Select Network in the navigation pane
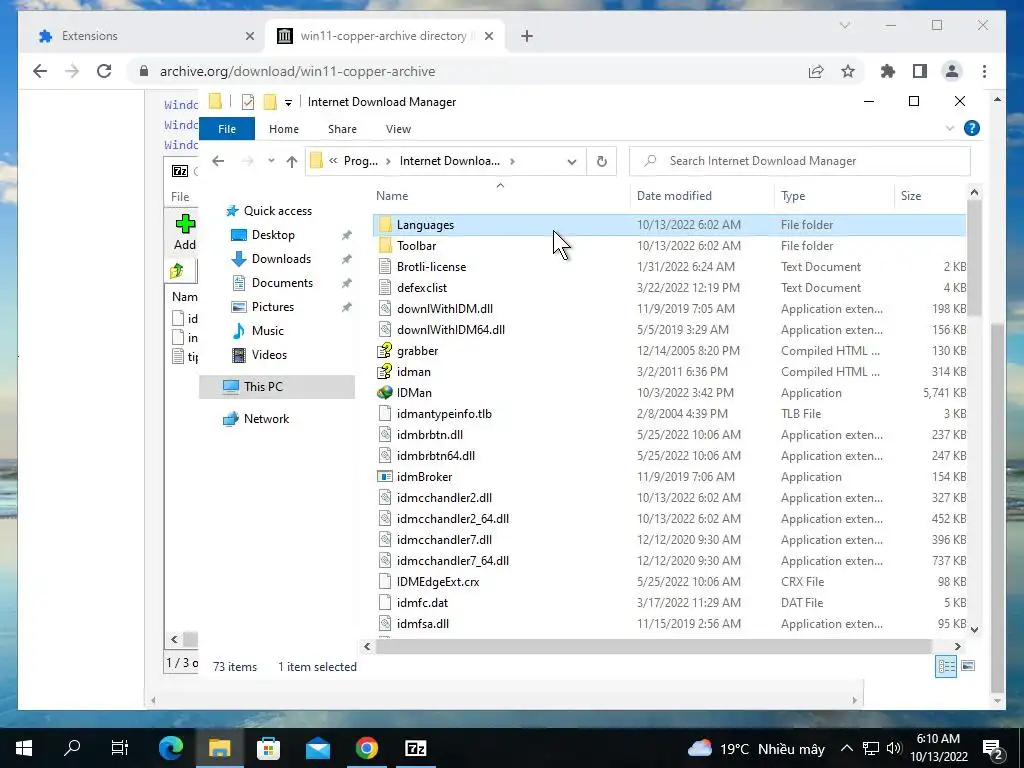This screenshot has width=1024, height=768. pyautogui.click(x=266, y=419)
